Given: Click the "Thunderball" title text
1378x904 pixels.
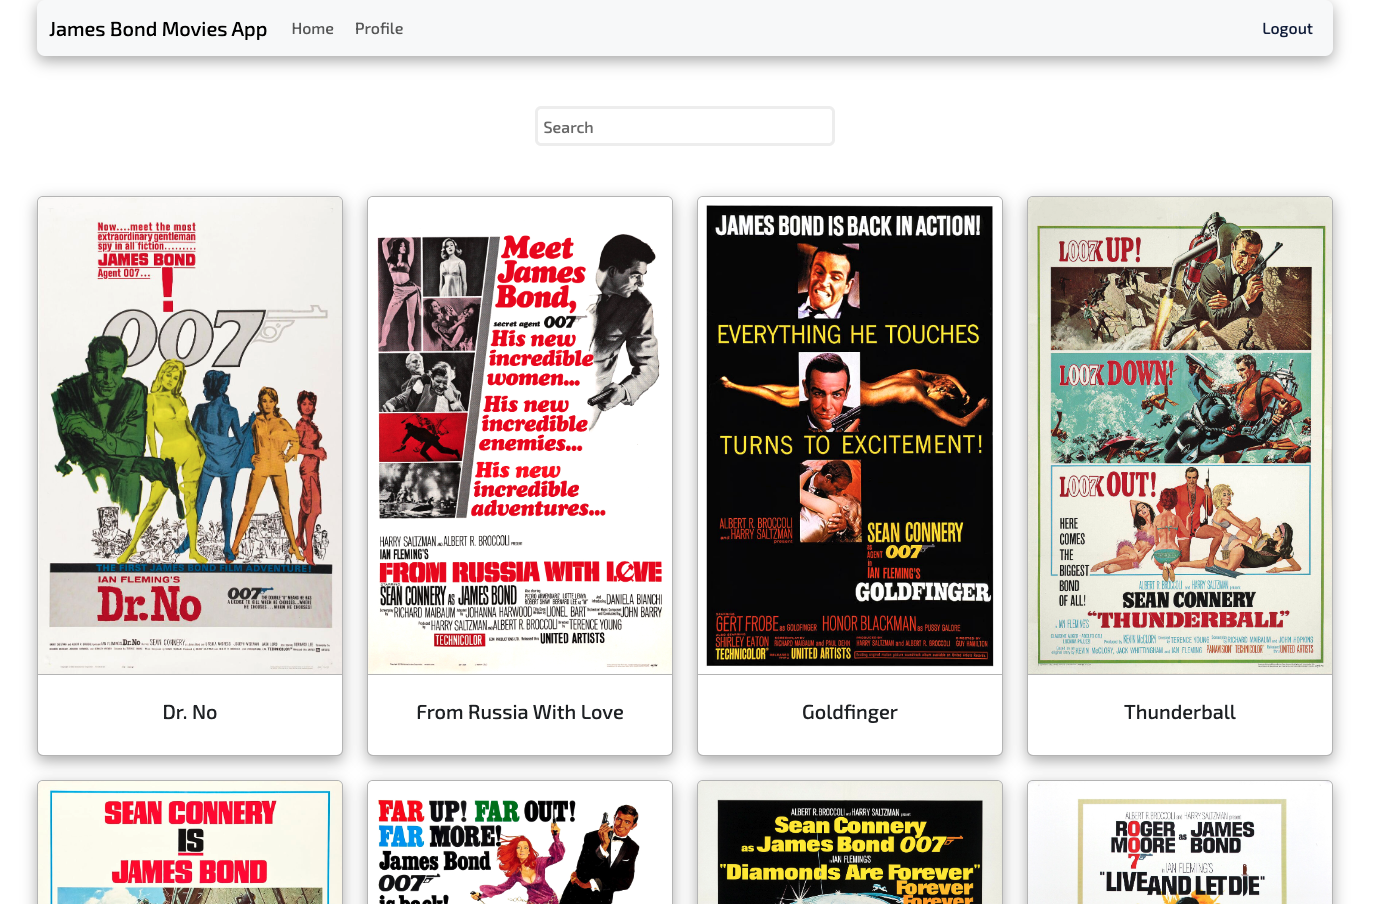Looking at the screenshot, I should pyautogui.click(x=1180, y=712).
